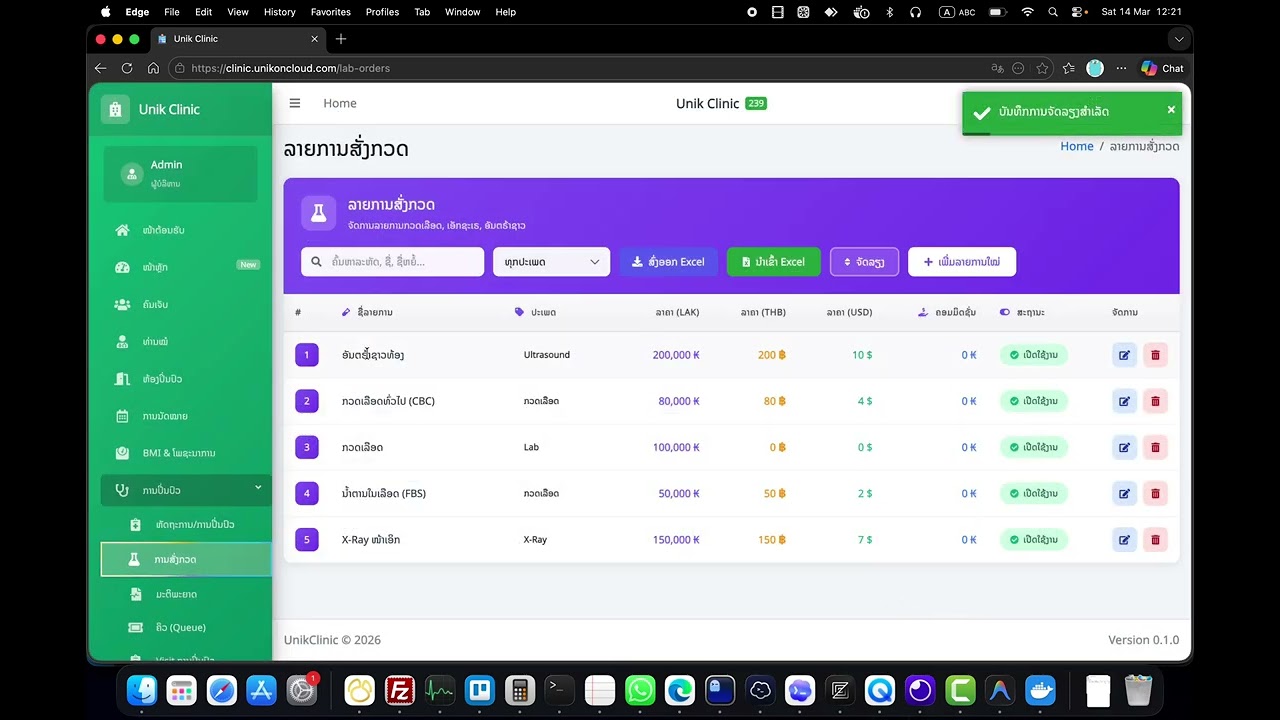This screenshot has width=1280, height=720.
Task: Open Edge Chat copilot button
Action: coord(1163,68)
